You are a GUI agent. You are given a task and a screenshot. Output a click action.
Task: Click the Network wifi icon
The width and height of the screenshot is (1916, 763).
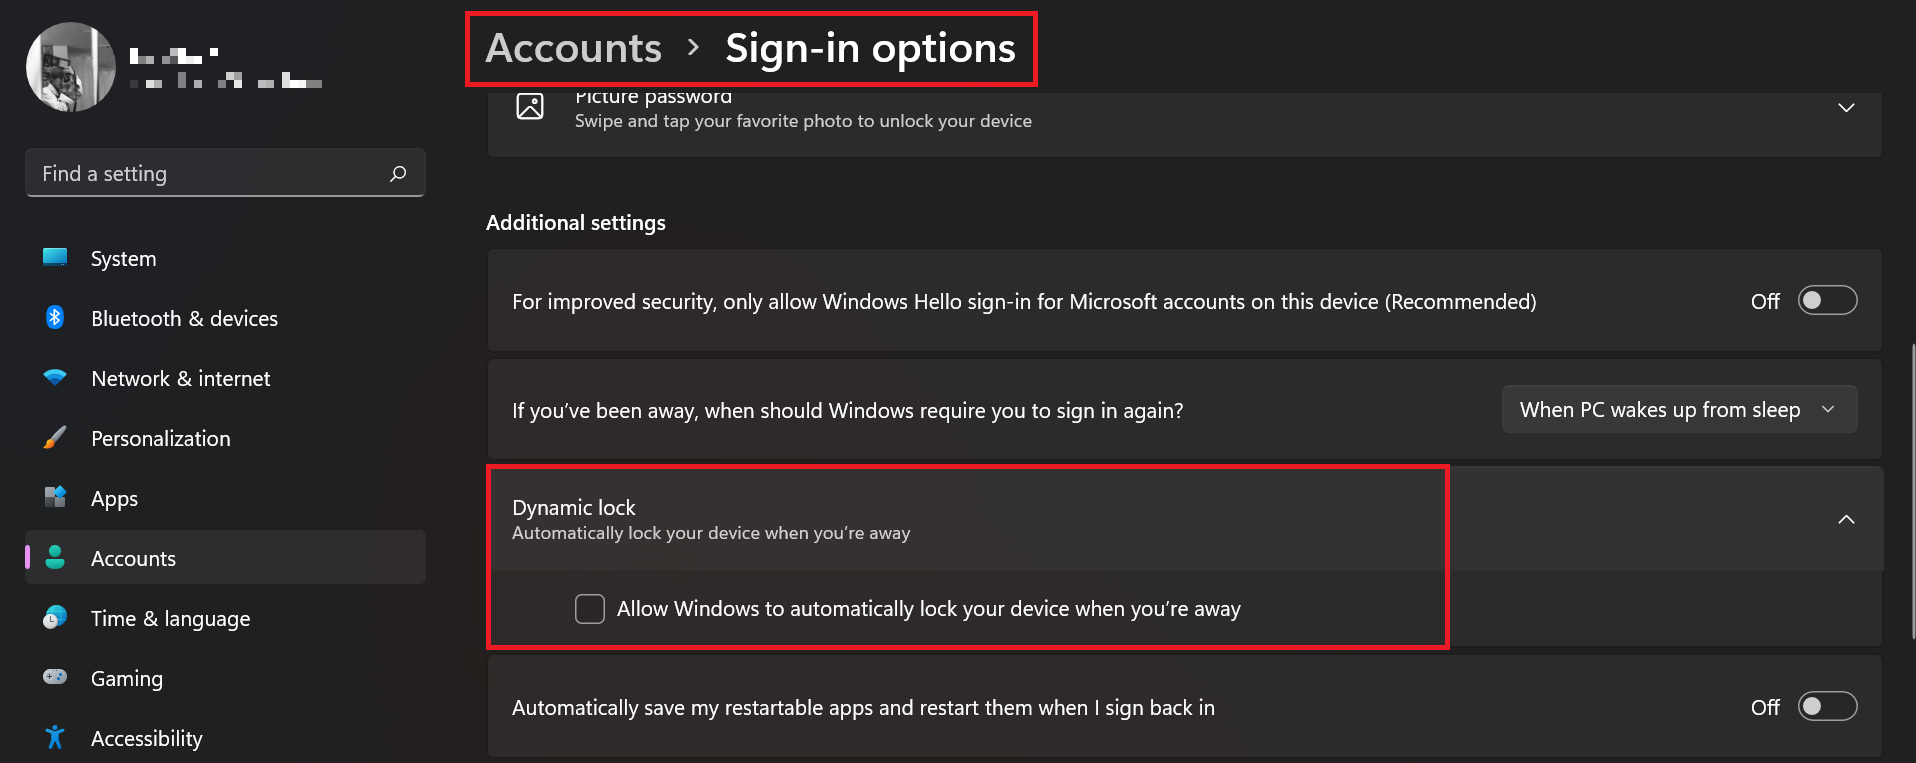click(x=55, y=378)
